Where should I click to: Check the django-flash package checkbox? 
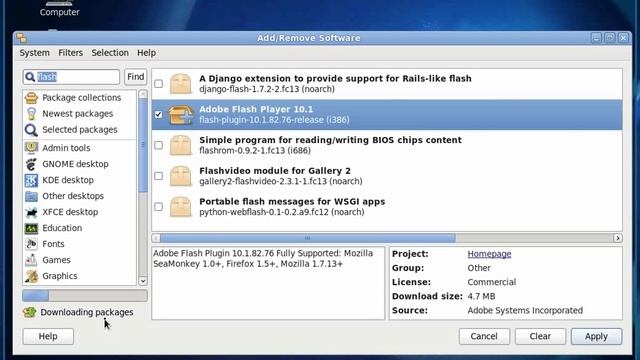[x=158, y=84]
